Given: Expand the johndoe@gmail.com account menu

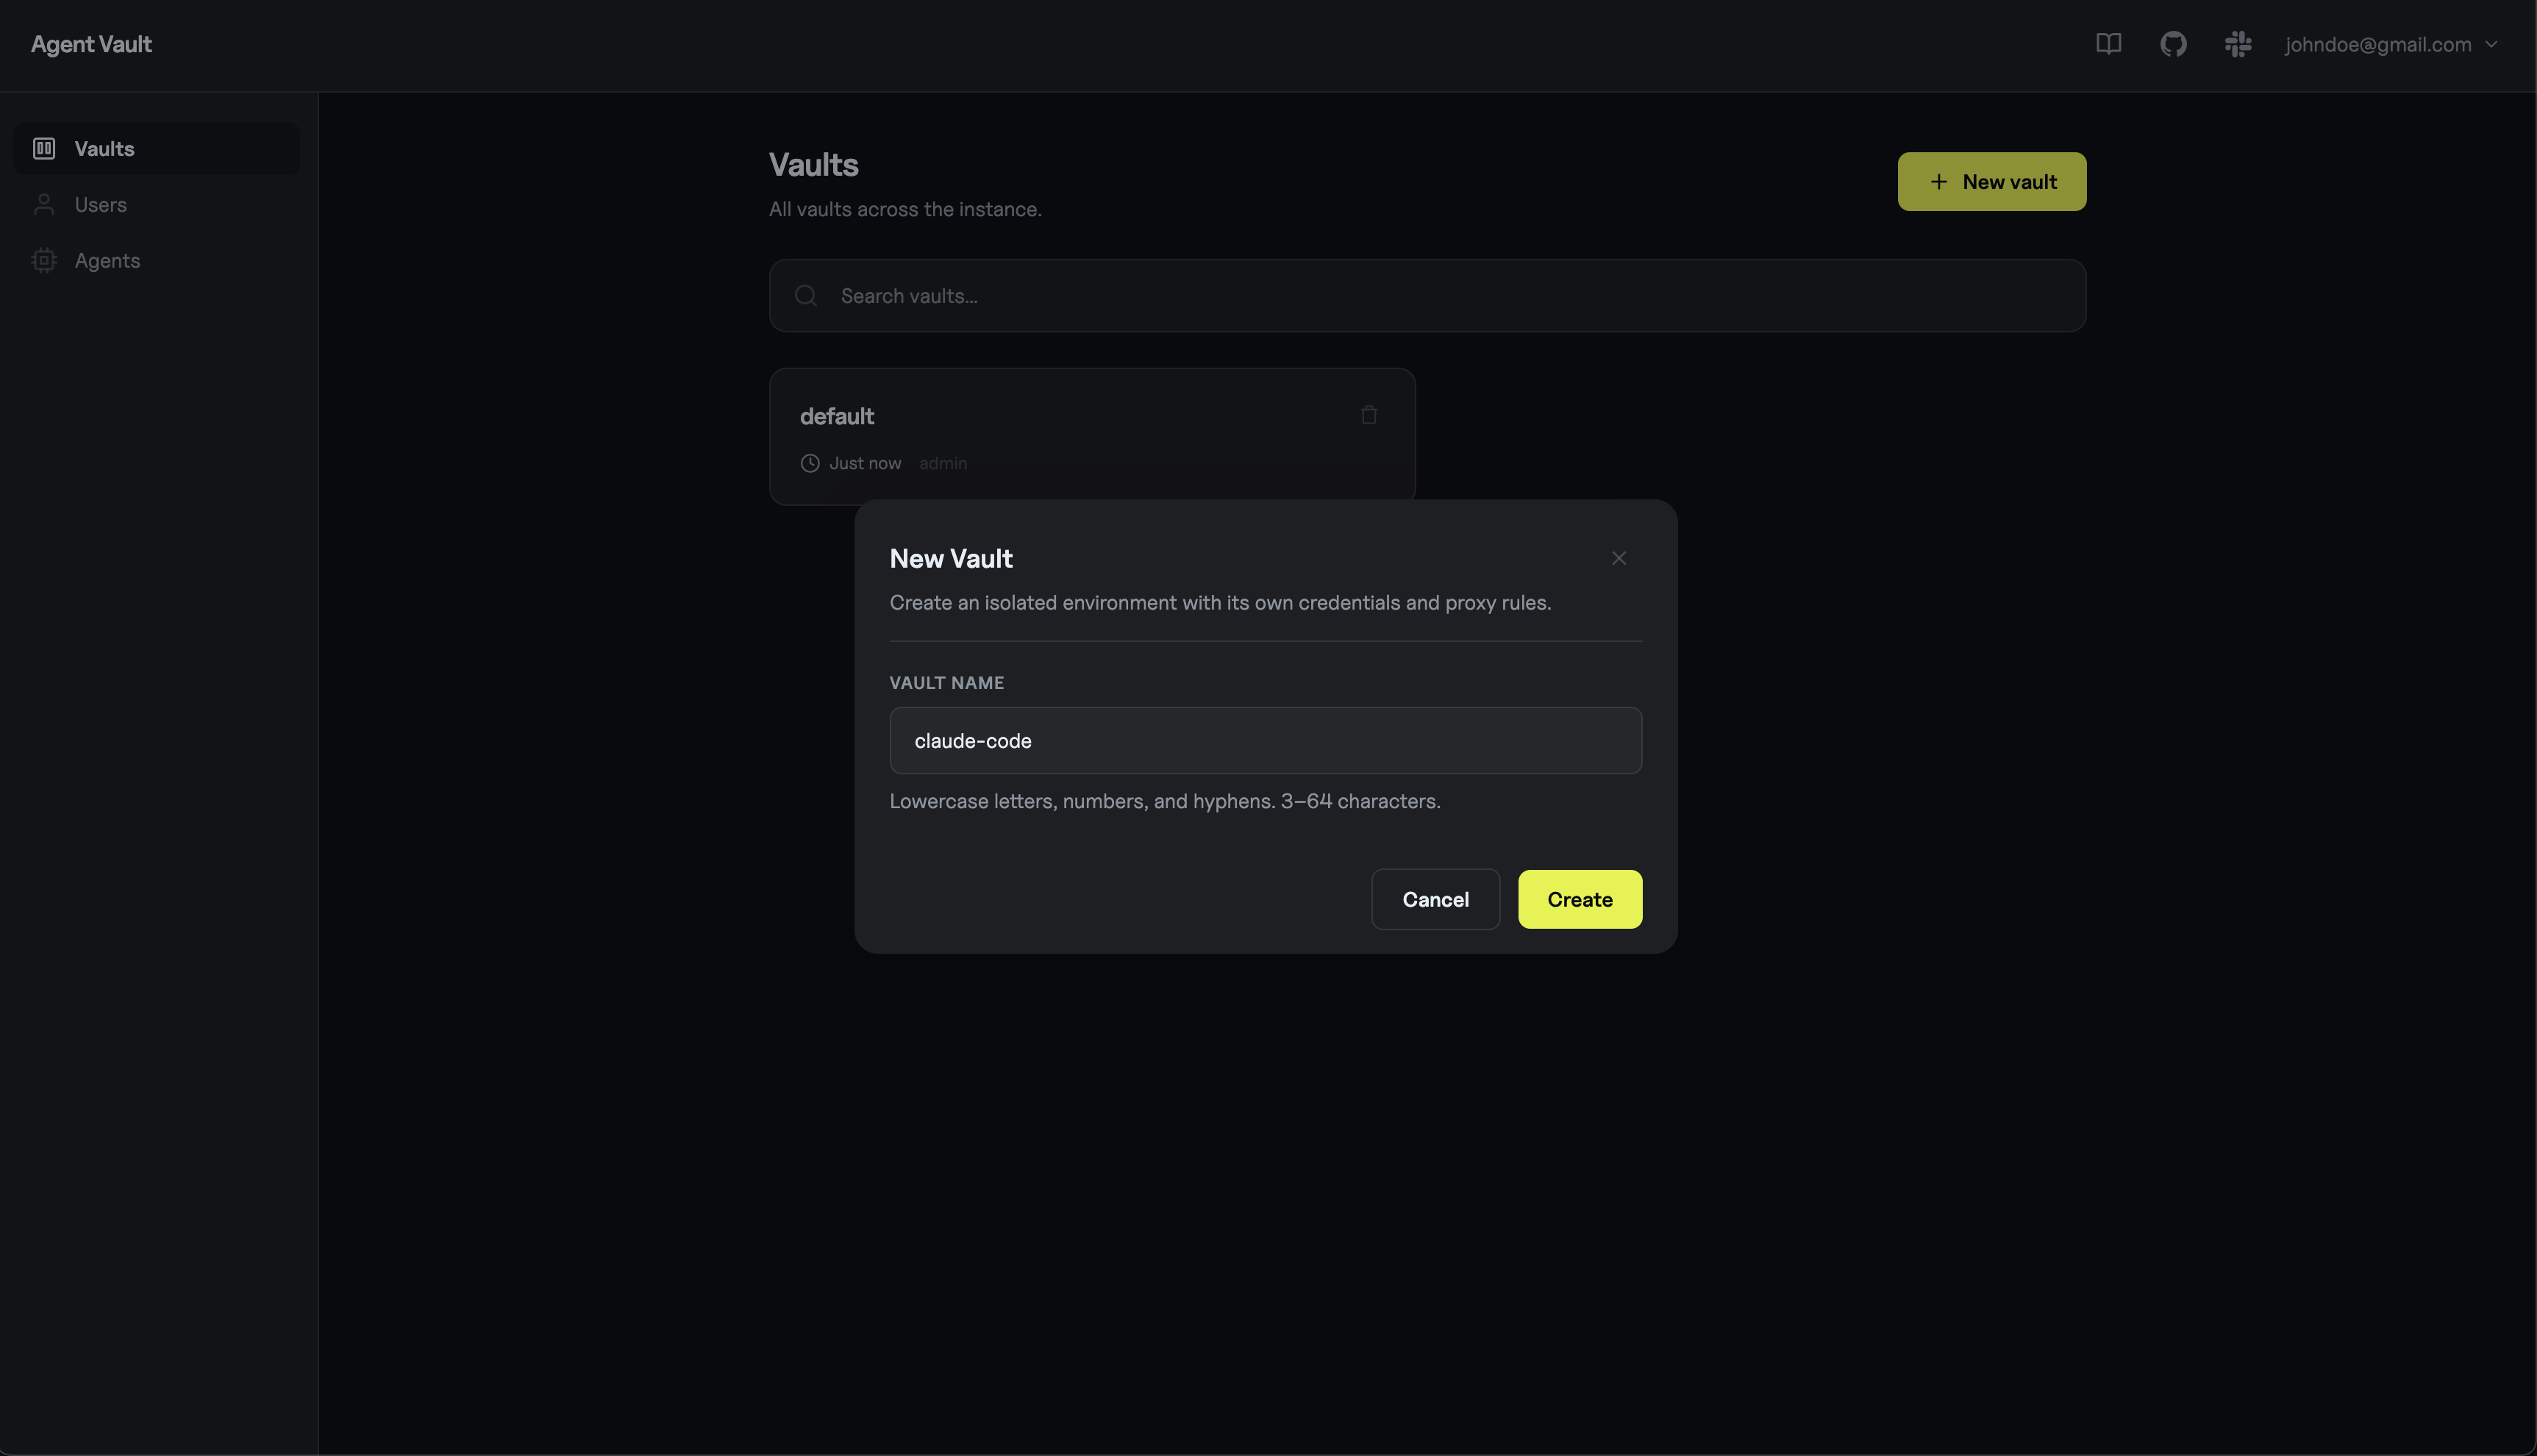Looking at the screenshot, I should [x=2391, y=44].
